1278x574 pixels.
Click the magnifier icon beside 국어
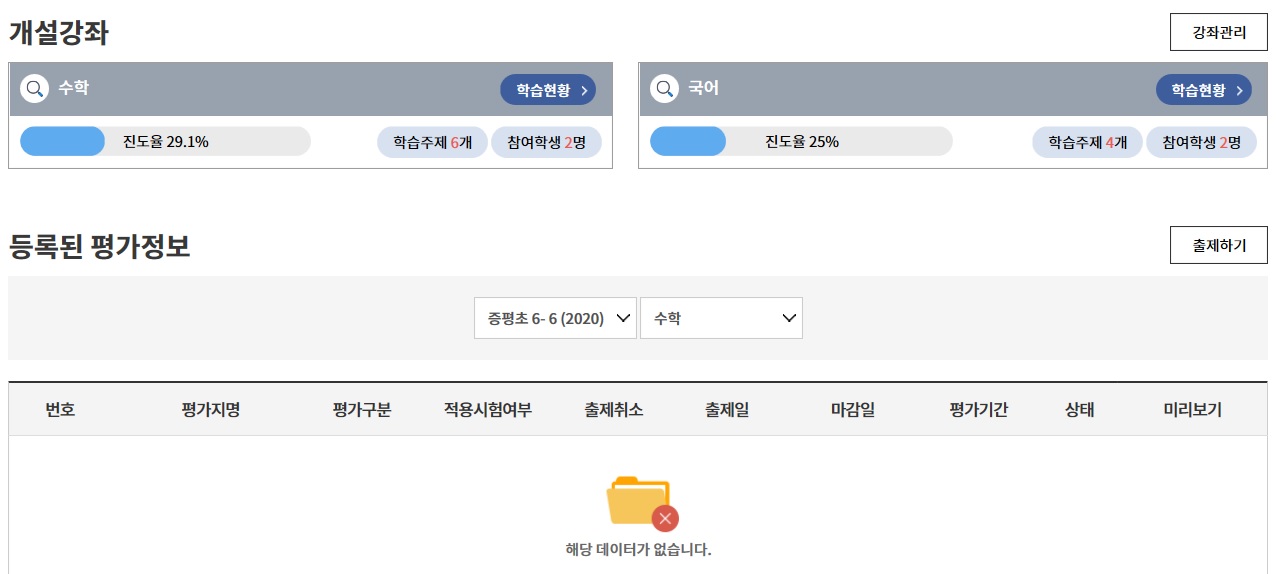[x=665, y=89]
